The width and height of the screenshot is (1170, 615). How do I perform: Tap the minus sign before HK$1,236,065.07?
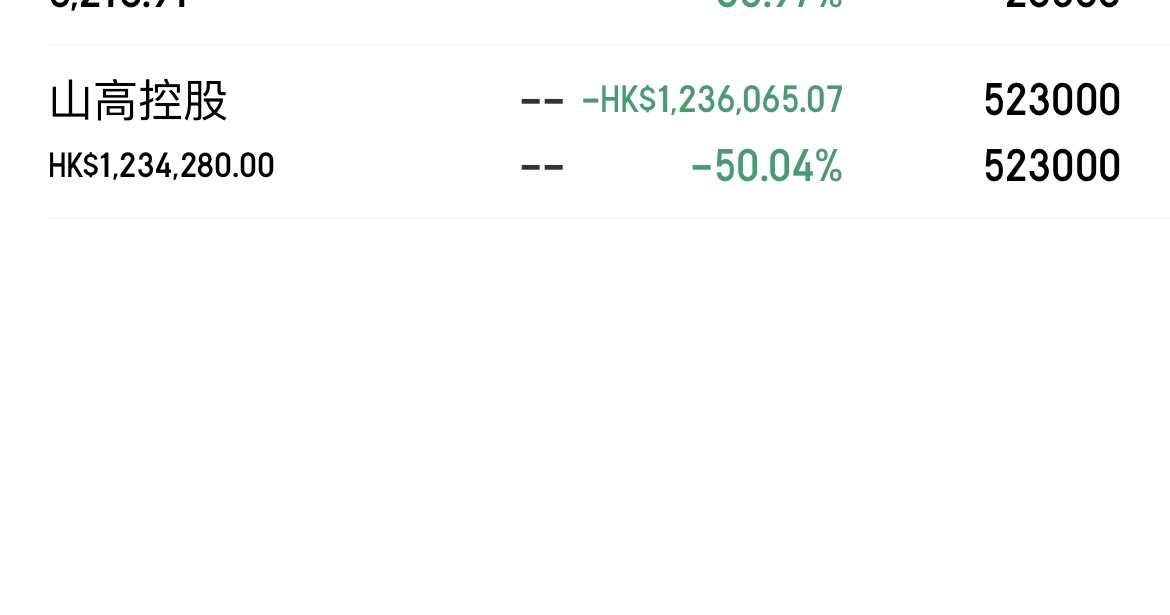589,101
